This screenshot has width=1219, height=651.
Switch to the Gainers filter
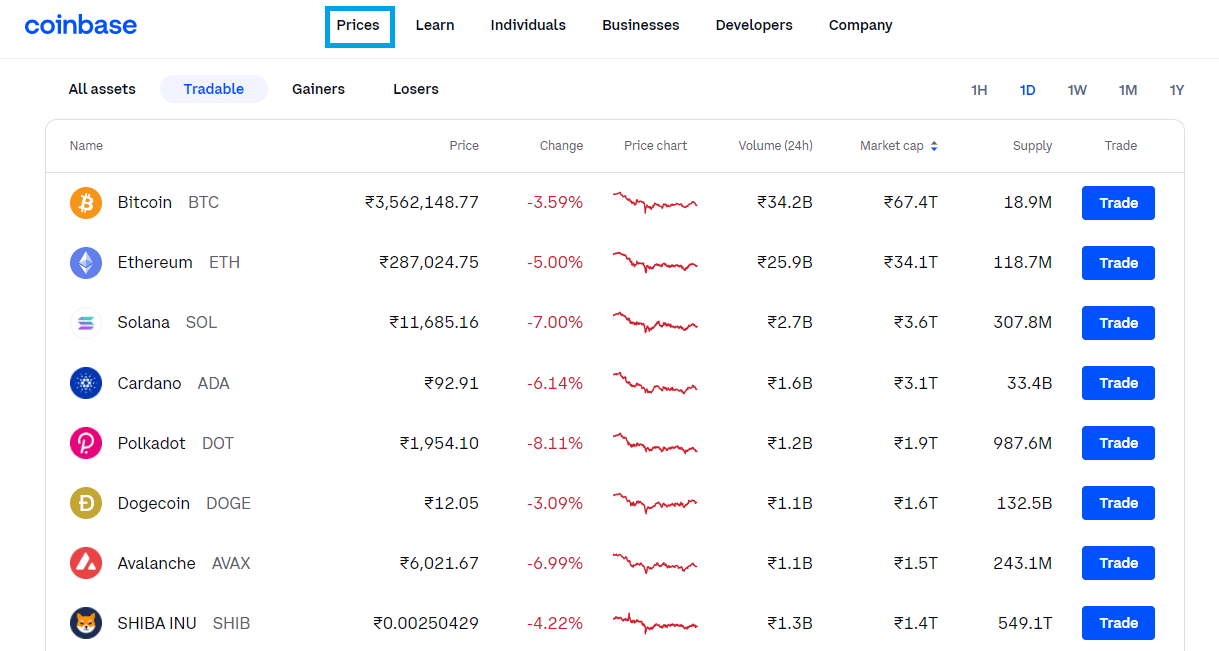pyautogui.click(x=318, y=89)
